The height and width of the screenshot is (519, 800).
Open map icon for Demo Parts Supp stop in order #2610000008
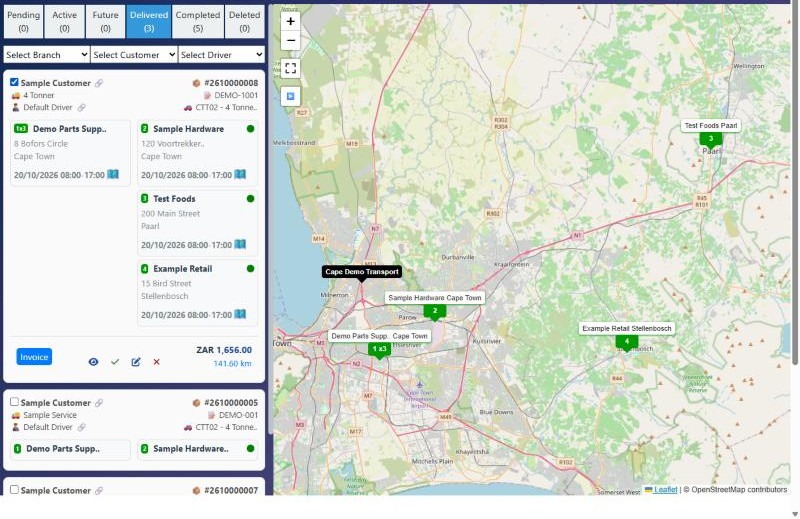pos(113,175)
